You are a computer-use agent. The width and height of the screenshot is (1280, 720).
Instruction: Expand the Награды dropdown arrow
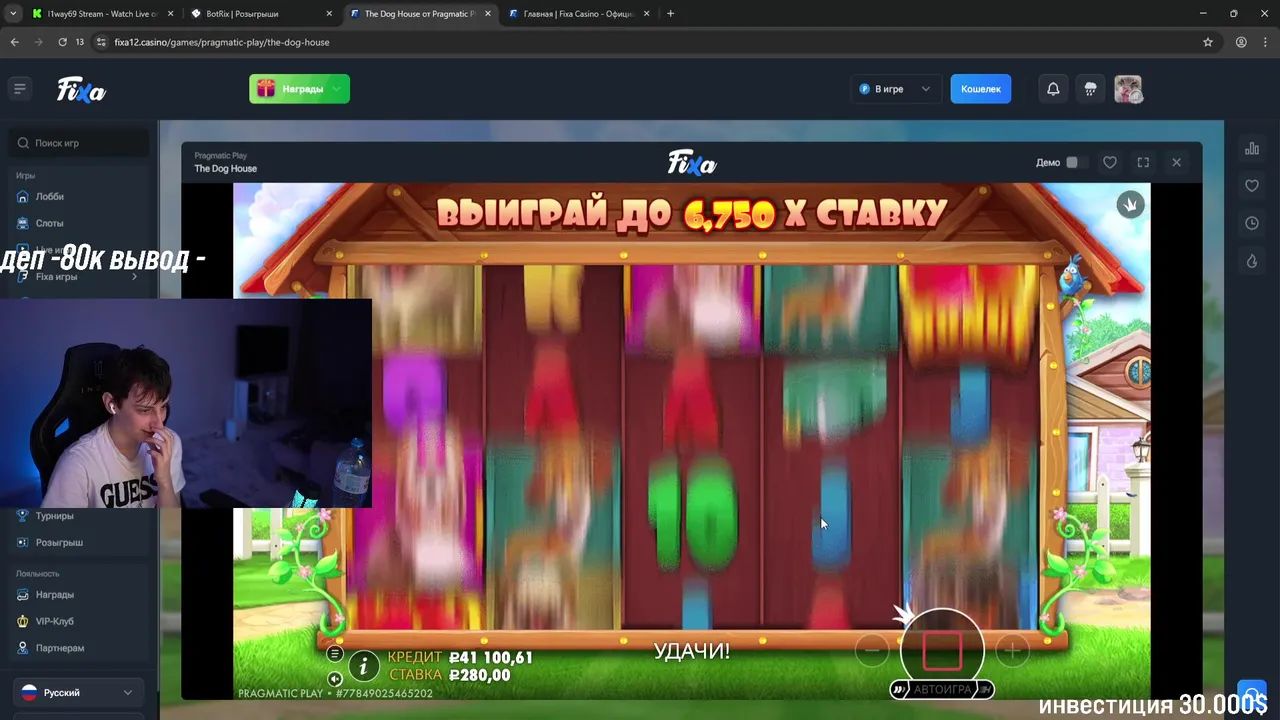pyautogui.click(x=337, y=89)
